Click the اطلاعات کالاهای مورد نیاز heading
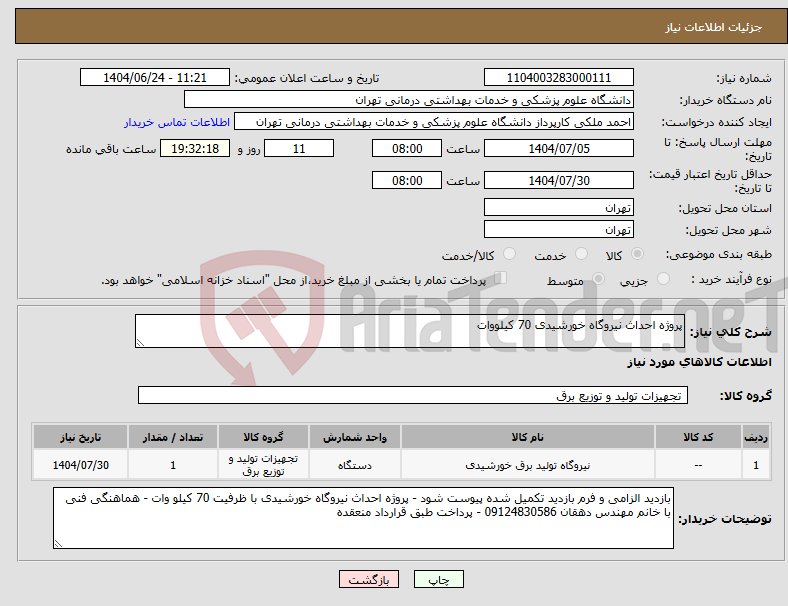Screen dimensions: 788x606 (x=699, y=362)
